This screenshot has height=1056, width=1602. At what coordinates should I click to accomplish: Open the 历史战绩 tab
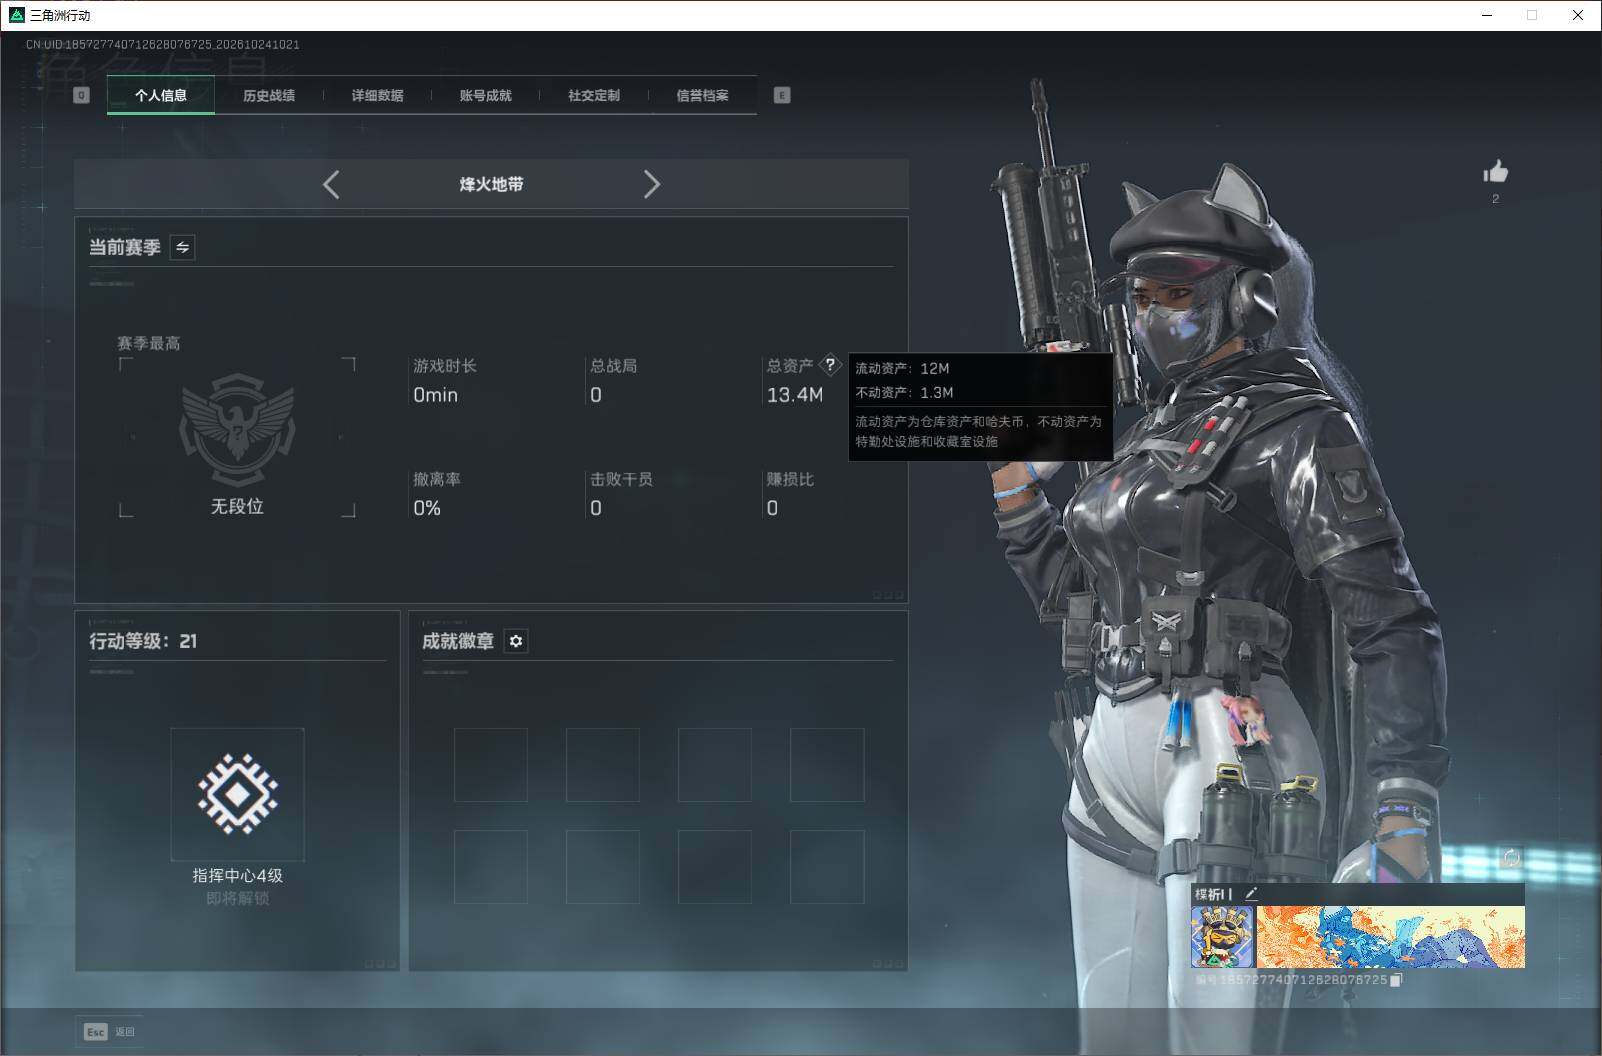click(269, 95)
